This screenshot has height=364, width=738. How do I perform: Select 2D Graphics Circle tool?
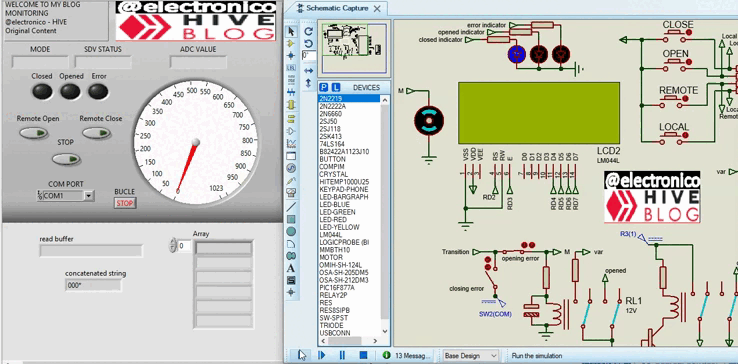291,231
